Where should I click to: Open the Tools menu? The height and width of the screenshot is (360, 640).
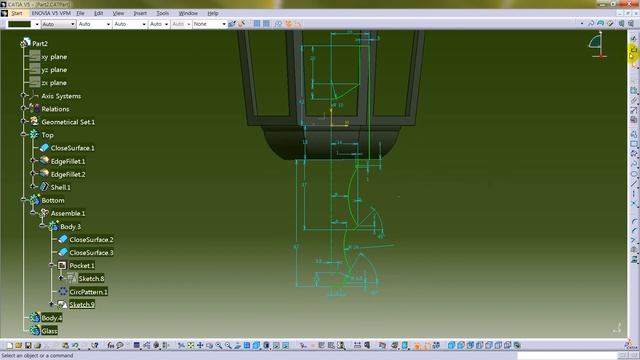click(162, 13)
